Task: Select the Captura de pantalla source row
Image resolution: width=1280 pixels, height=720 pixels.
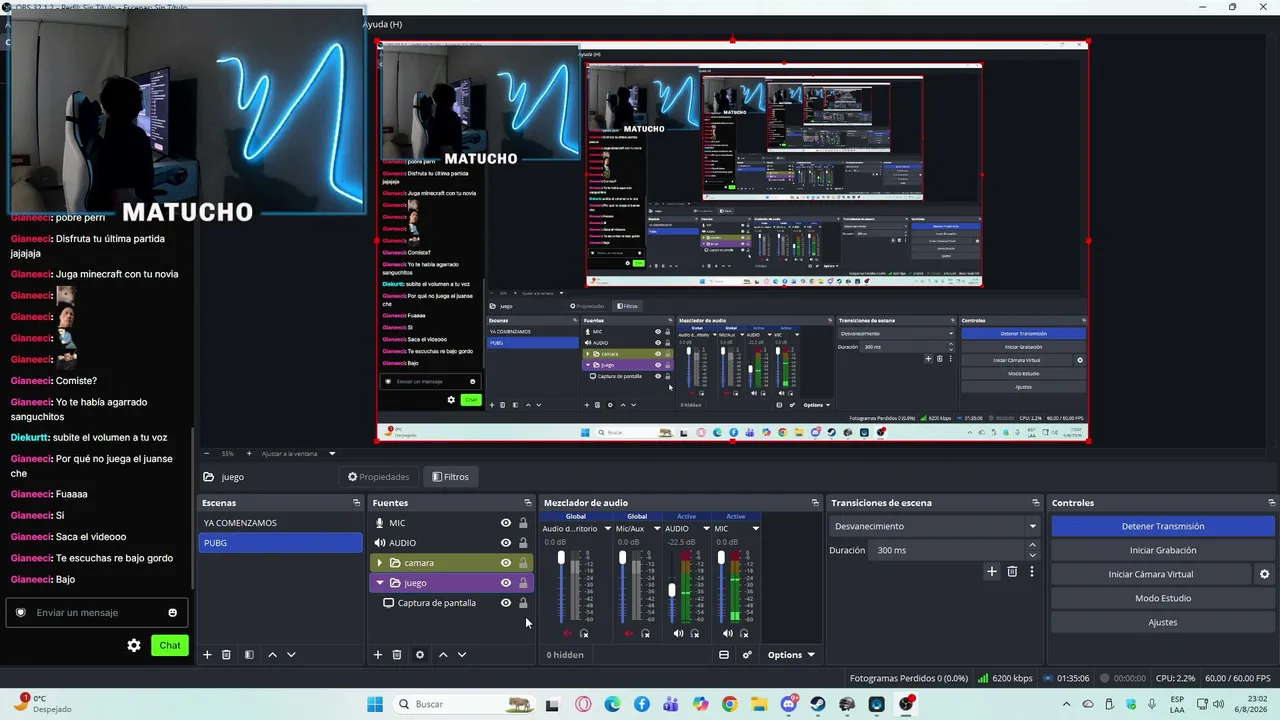Action: [x=450, y=603]
